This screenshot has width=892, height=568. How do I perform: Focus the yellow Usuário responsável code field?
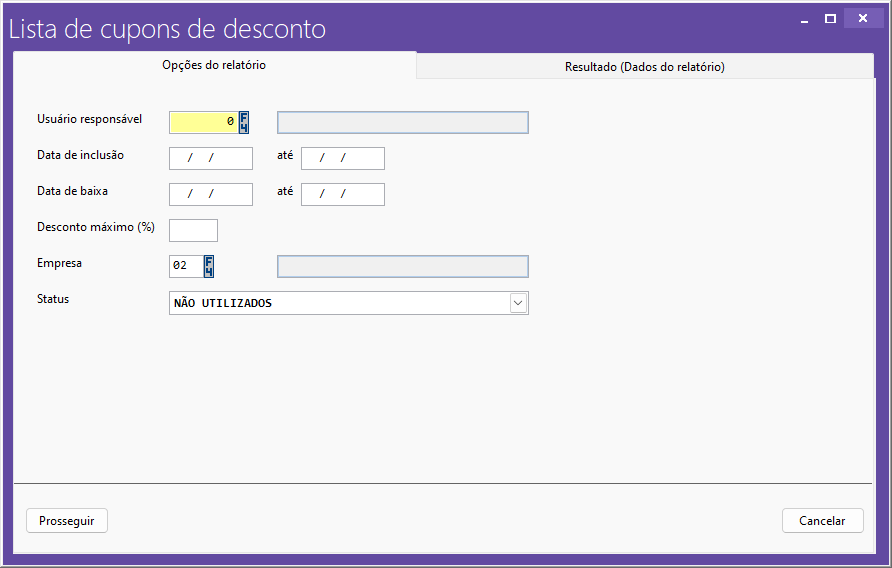click(204, 122)
